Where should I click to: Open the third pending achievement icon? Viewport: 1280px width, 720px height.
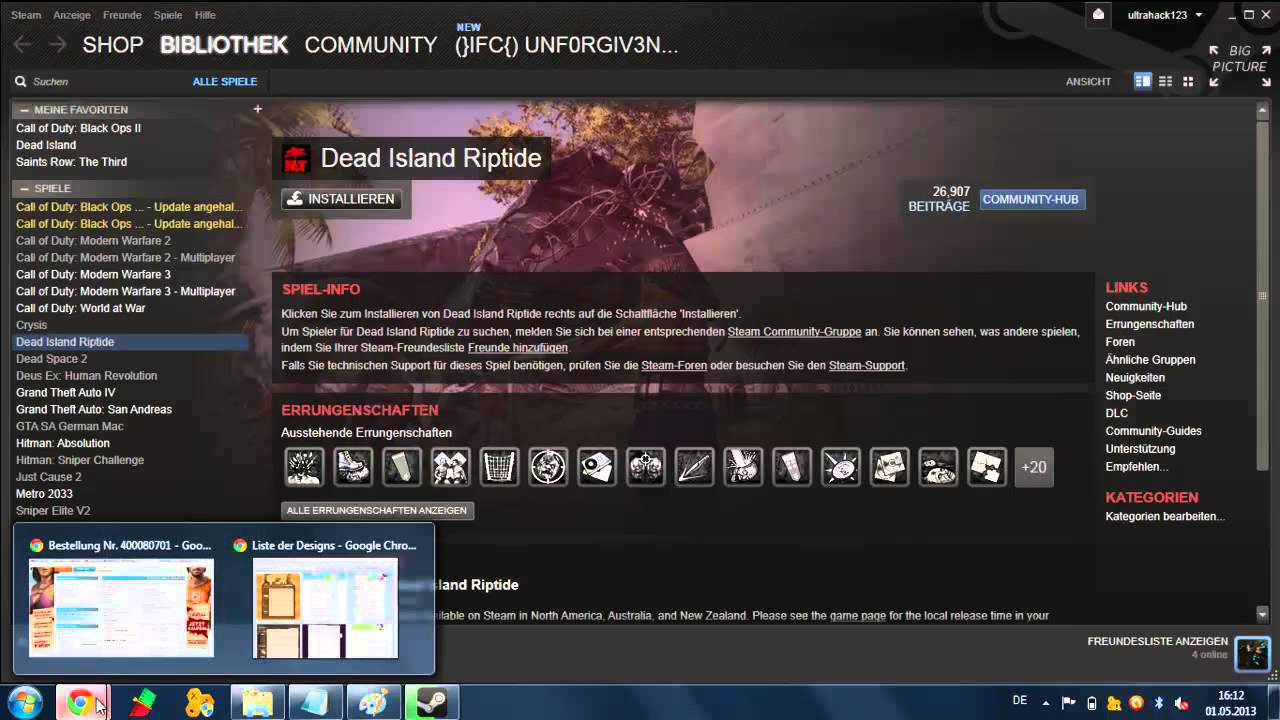[x=402, y=467]
